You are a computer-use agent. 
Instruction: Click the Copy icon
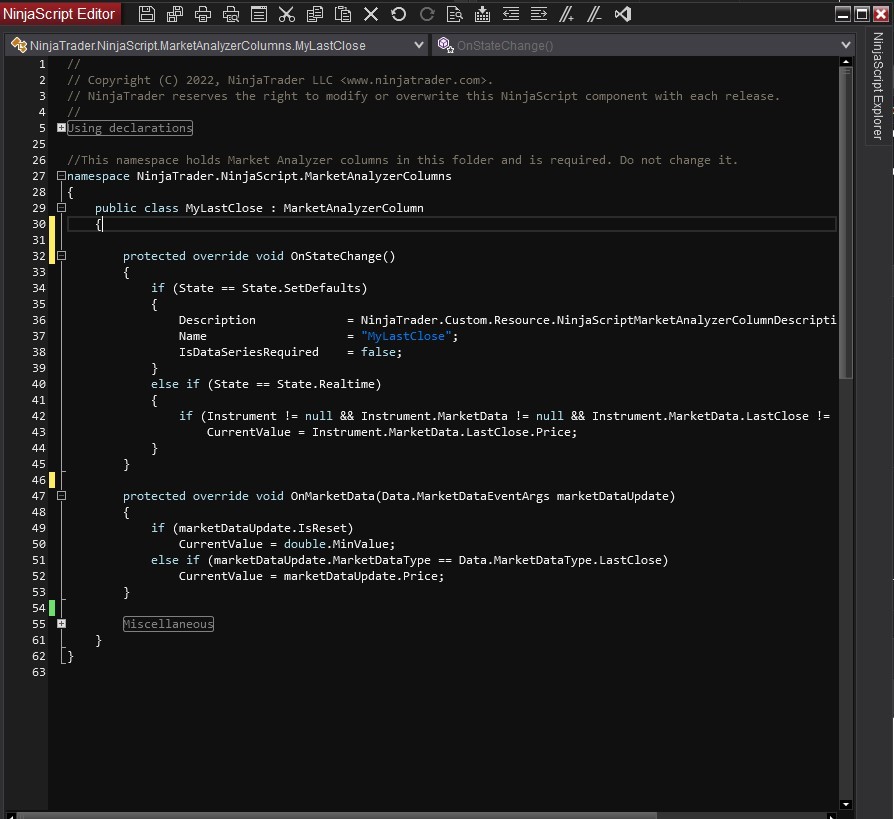[315, 14]
